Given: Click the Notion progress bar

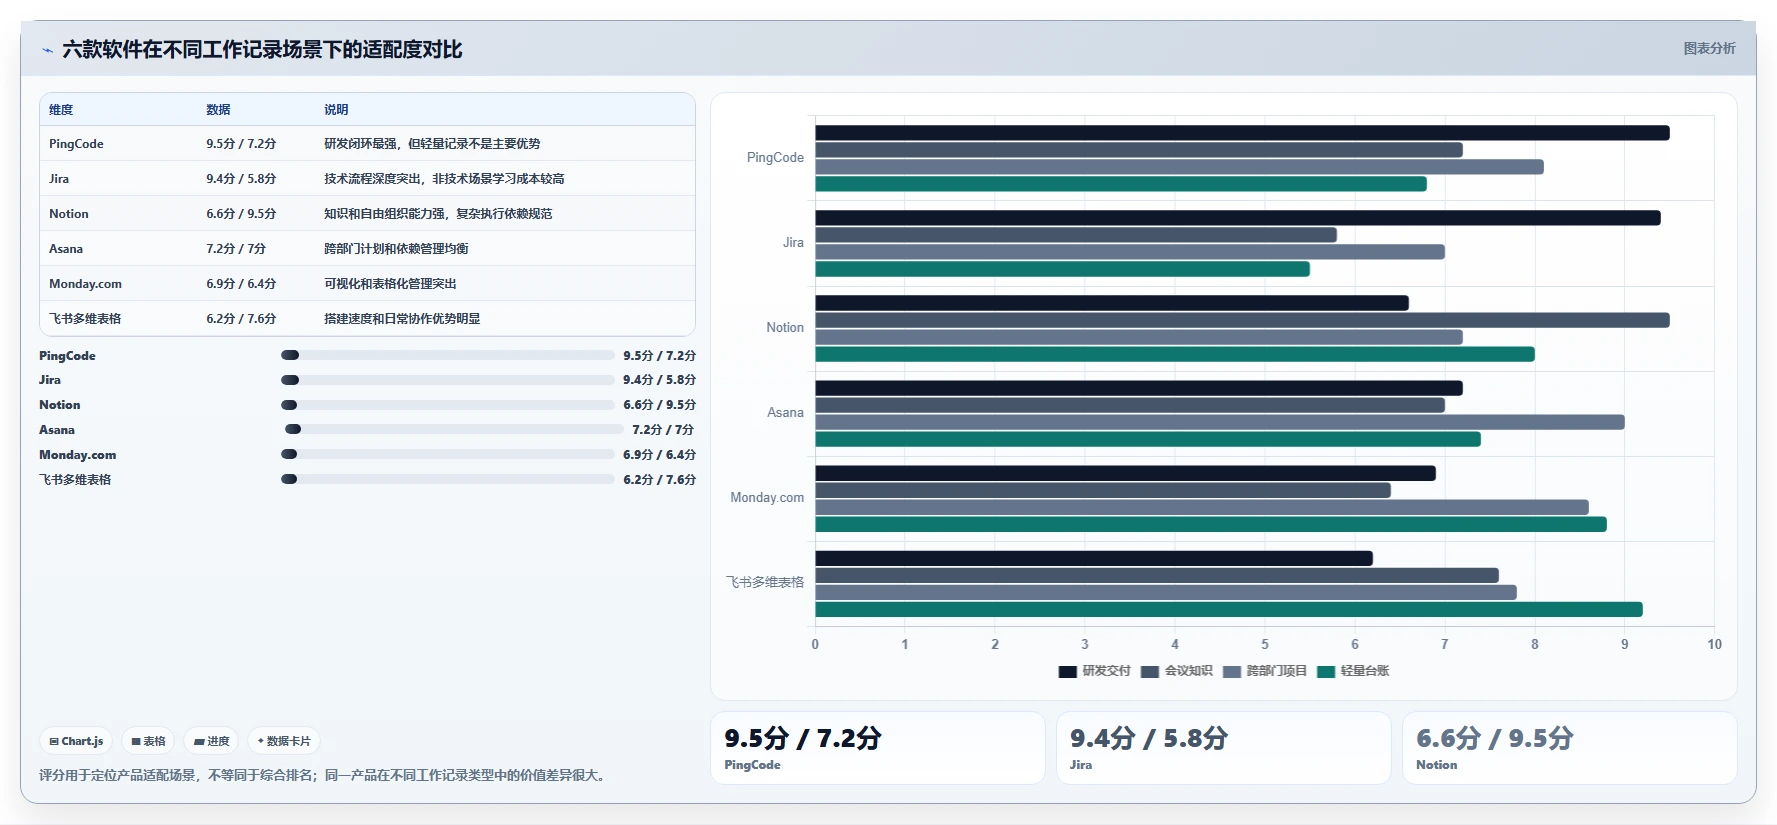Looking at the screenshot, I should (x=447, y=405).
